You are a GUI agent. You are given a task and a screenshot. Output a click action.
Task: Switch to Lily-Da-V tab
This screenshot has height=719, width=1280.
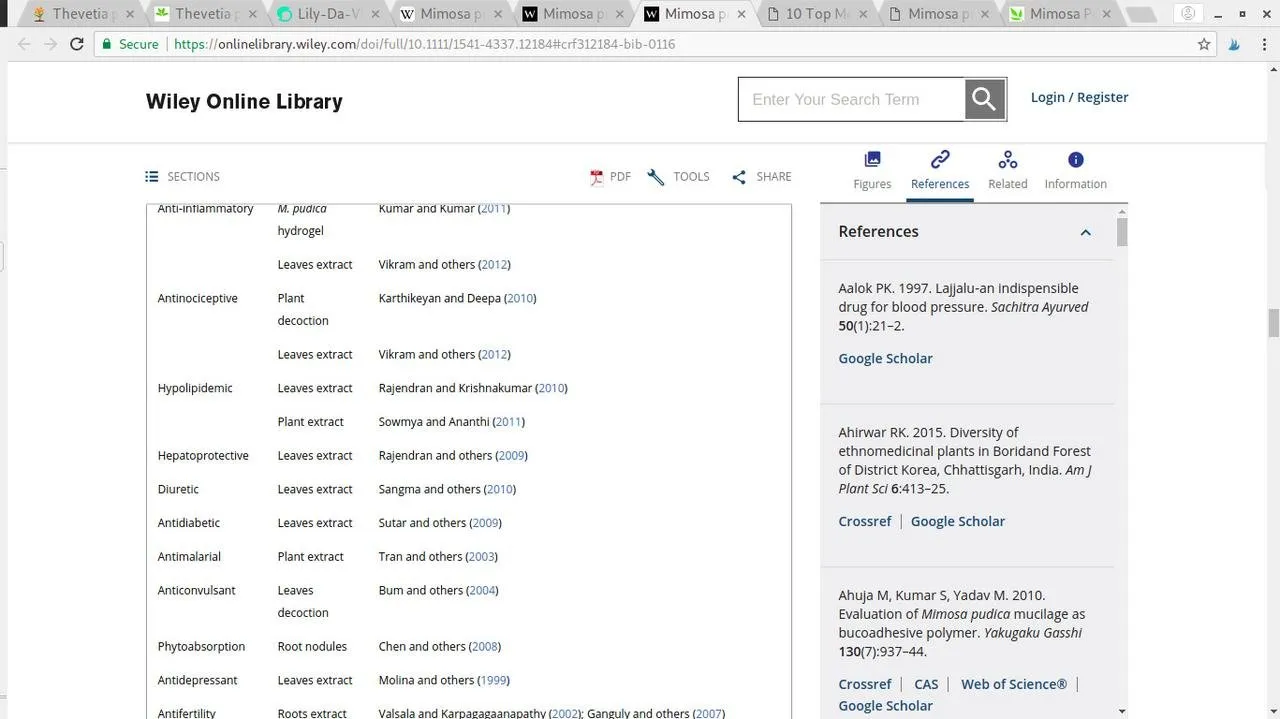click(x=329, y=14)
